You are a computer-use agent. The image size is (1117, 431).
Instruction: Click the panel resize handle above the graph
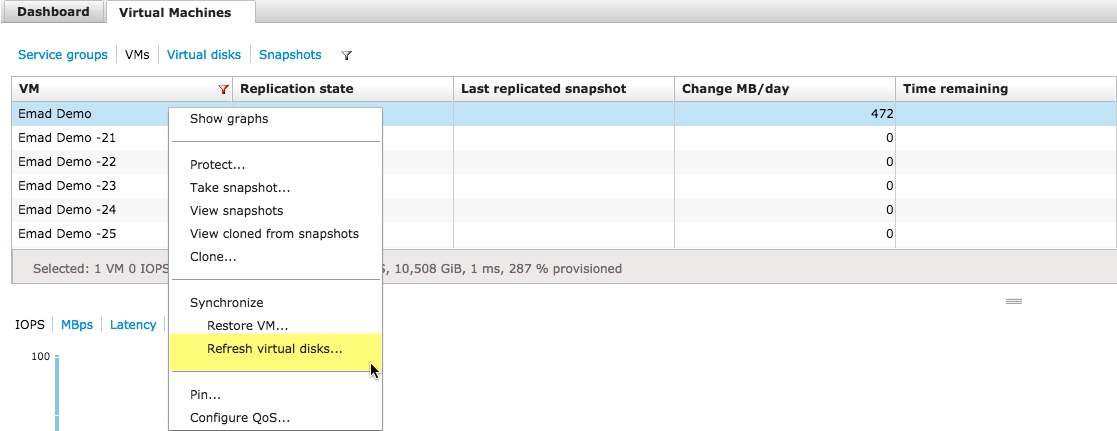click(x=1013, y=301)
